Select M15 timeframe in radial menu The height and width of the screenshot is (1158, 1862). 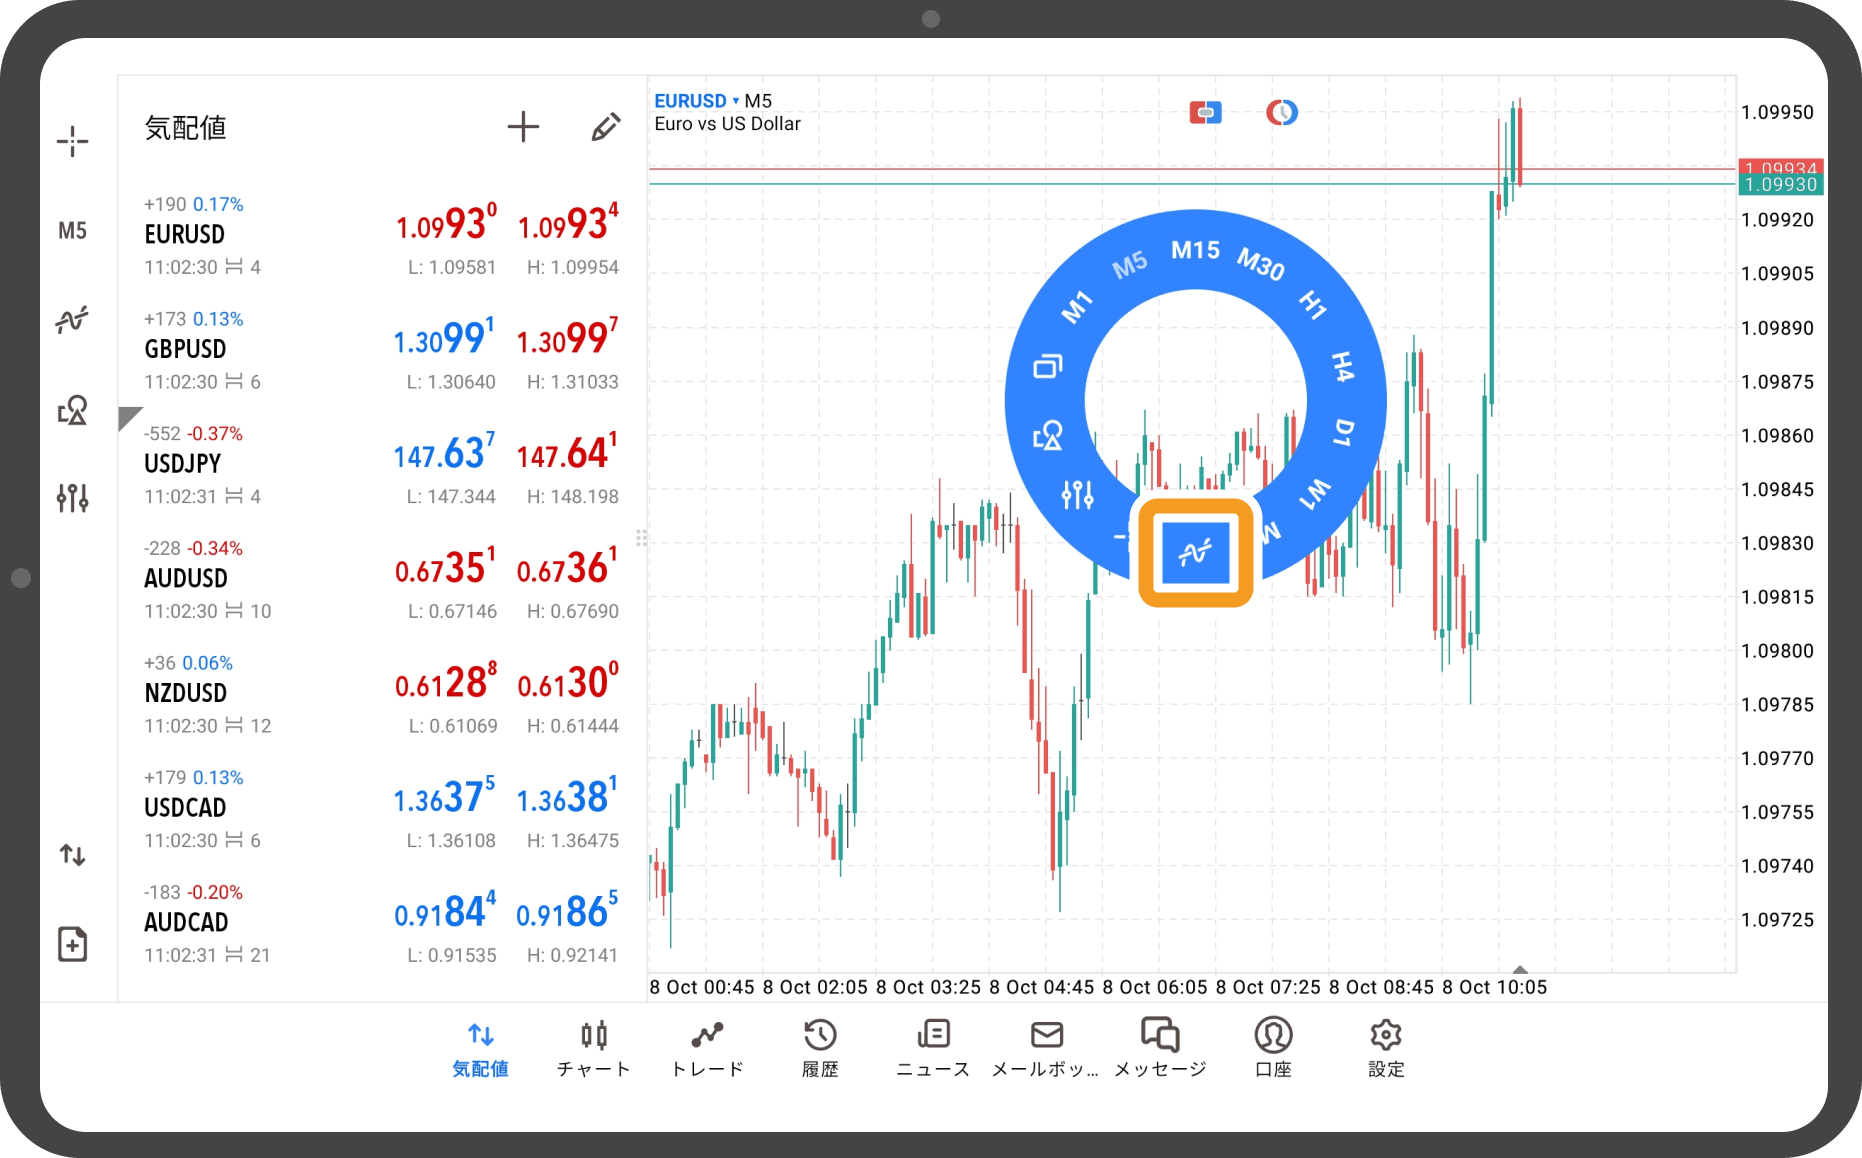pyautogui.click(x=1196, y=250)
